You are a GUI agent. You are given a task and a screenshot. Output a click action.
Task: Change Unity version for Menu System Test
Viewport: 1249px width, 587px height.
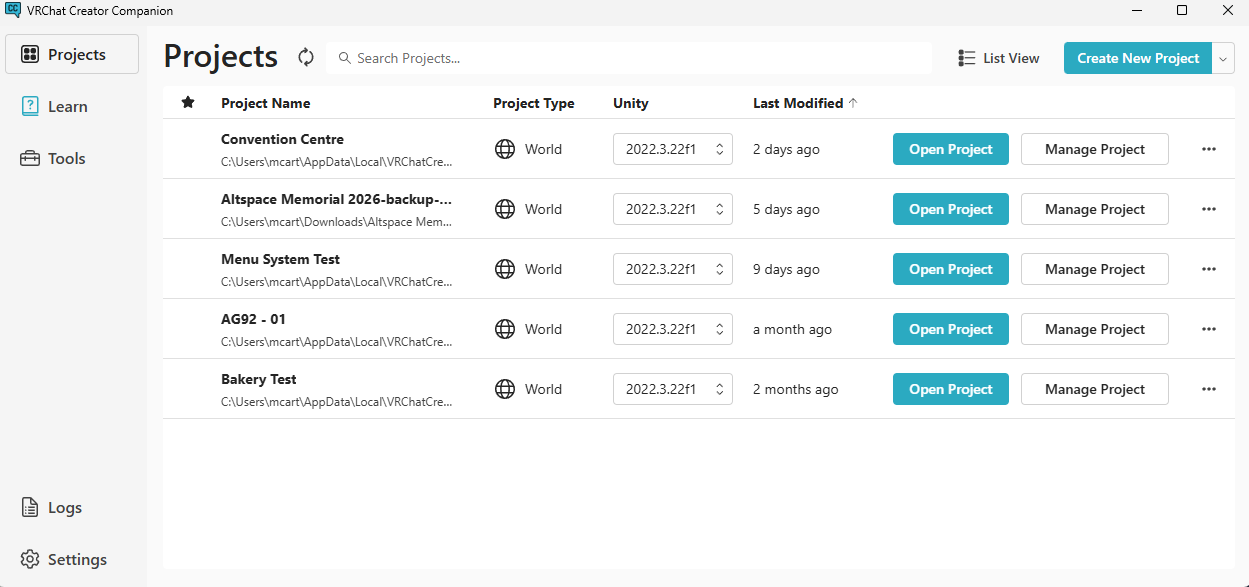(673, 269)
